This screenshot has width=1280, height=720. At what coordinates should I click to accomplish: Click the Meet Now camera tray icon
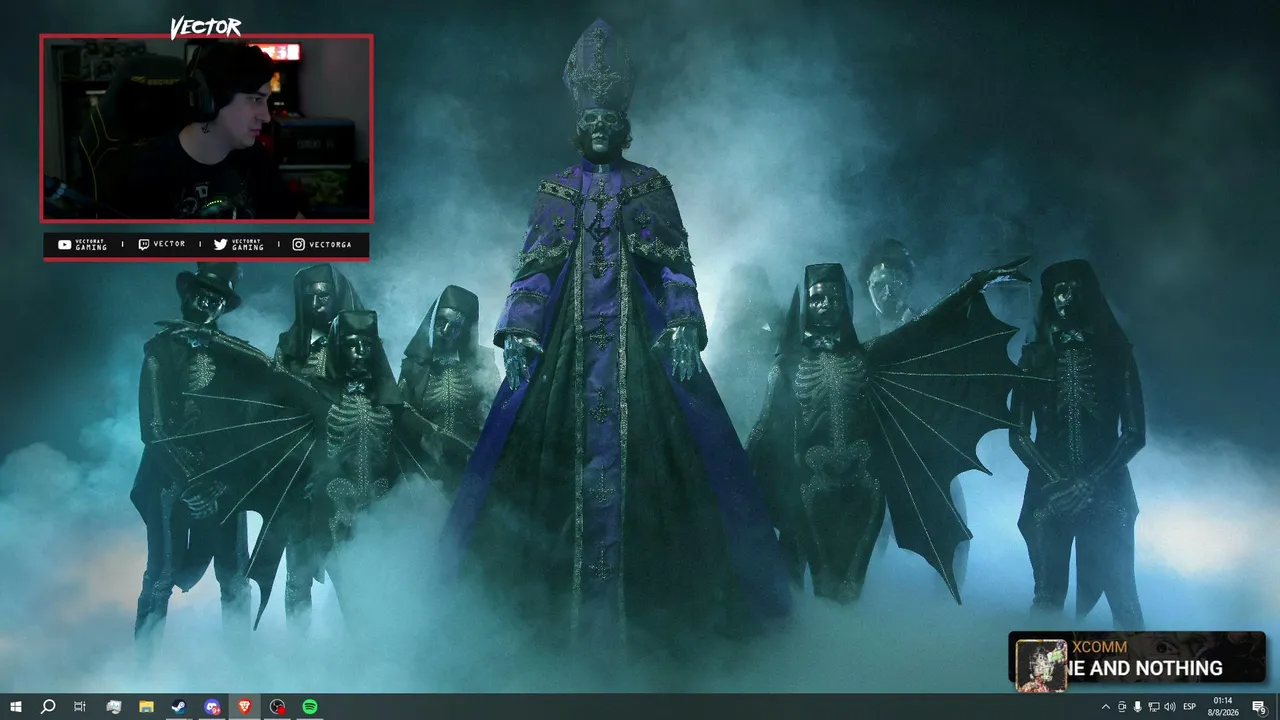point(1122,707)
